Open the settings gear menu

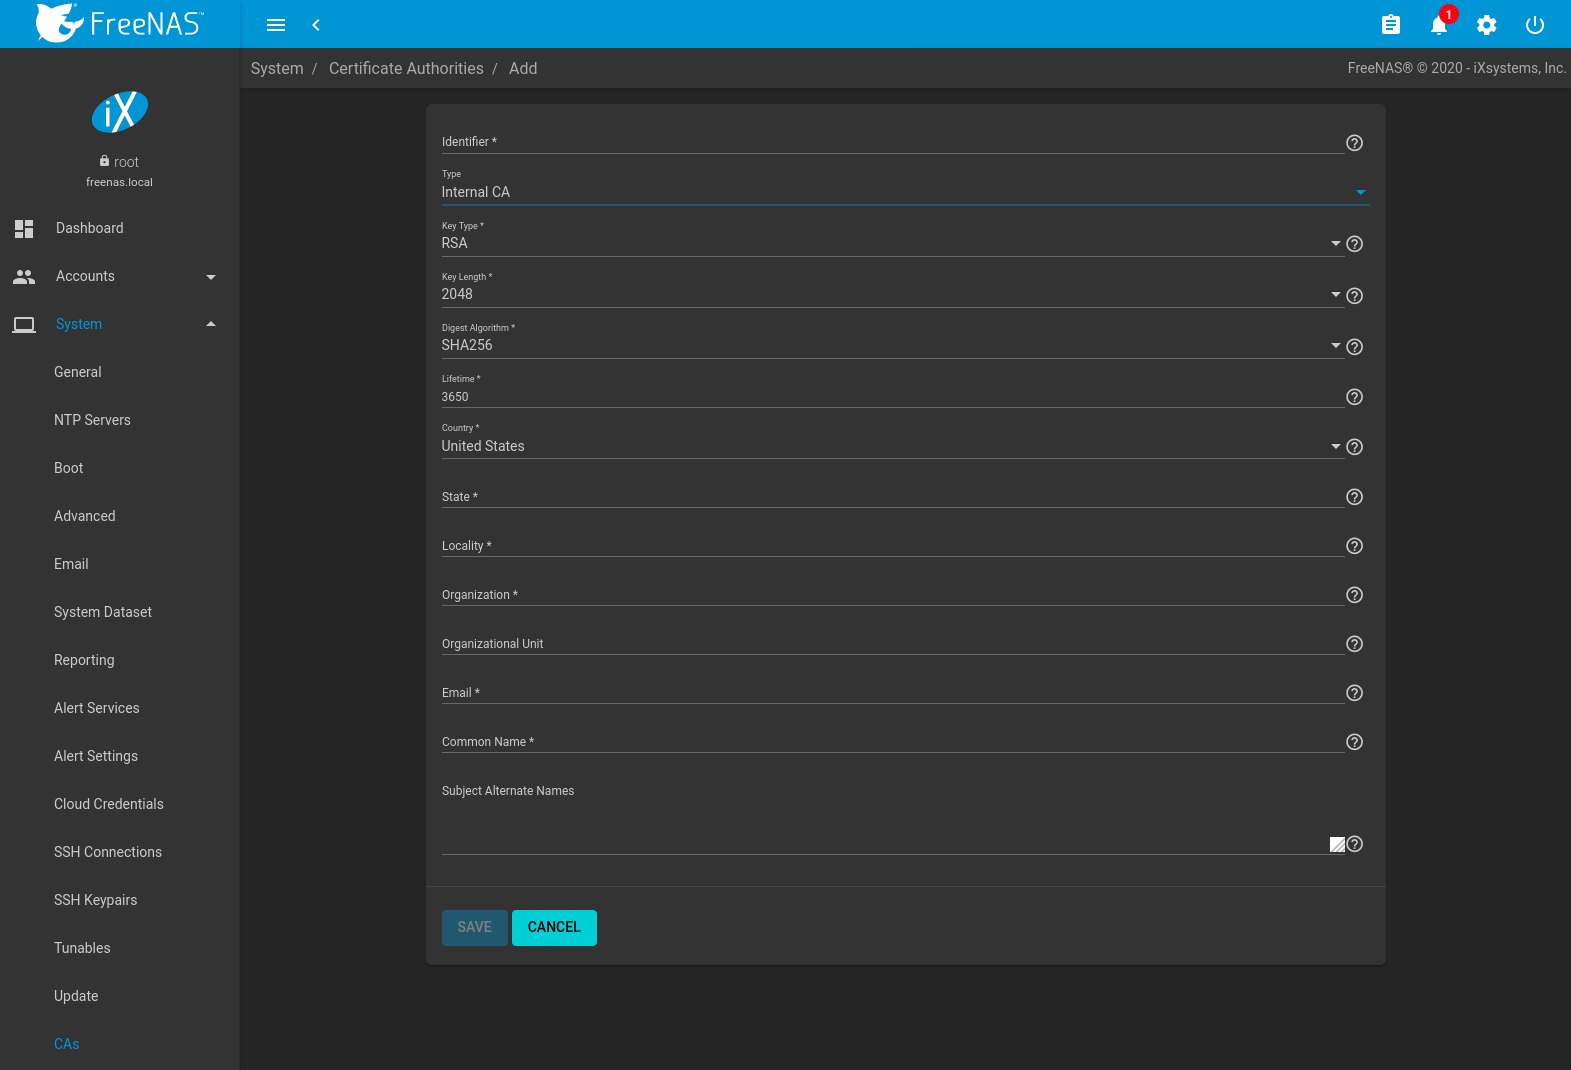[1486, 25]
